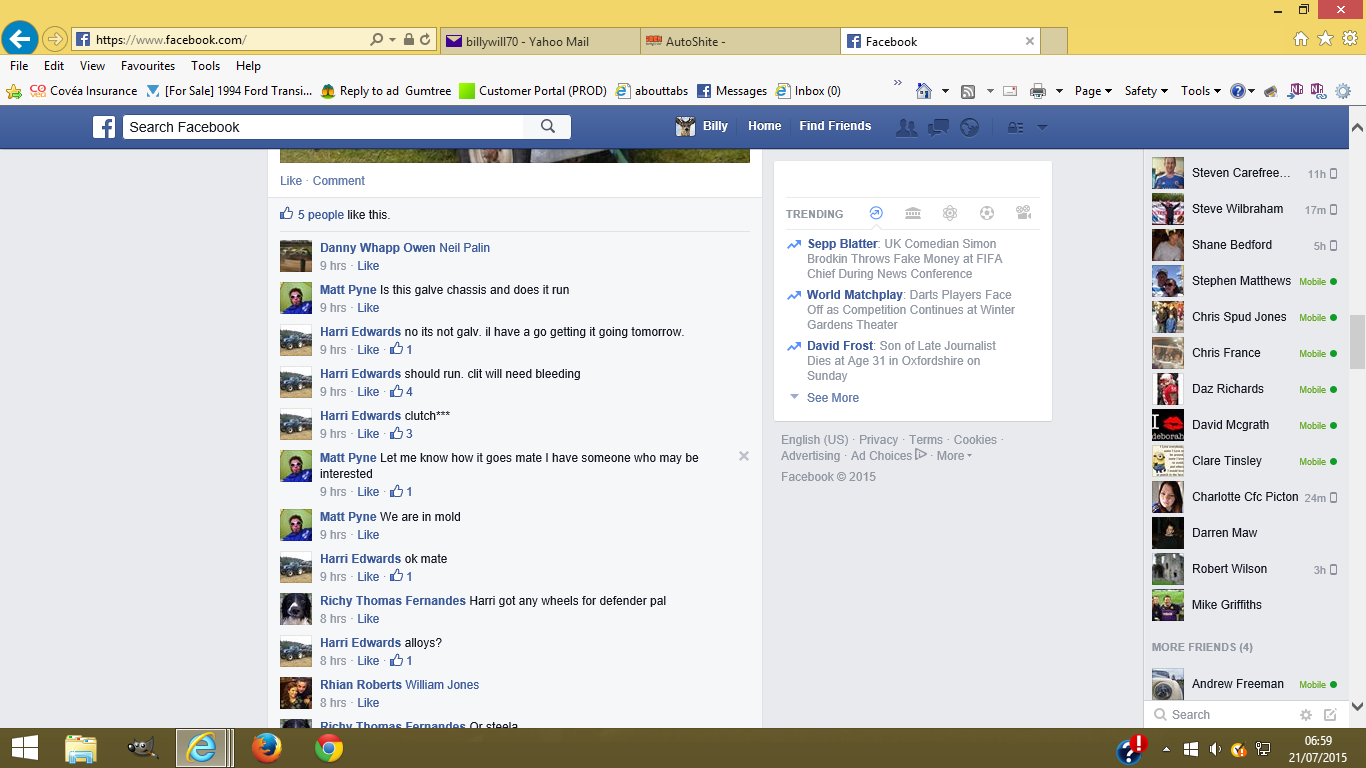Open Messages favorites bar bookmark
Image resolution: width=1366 pixels, height=768 pixels.
[732, 91]
